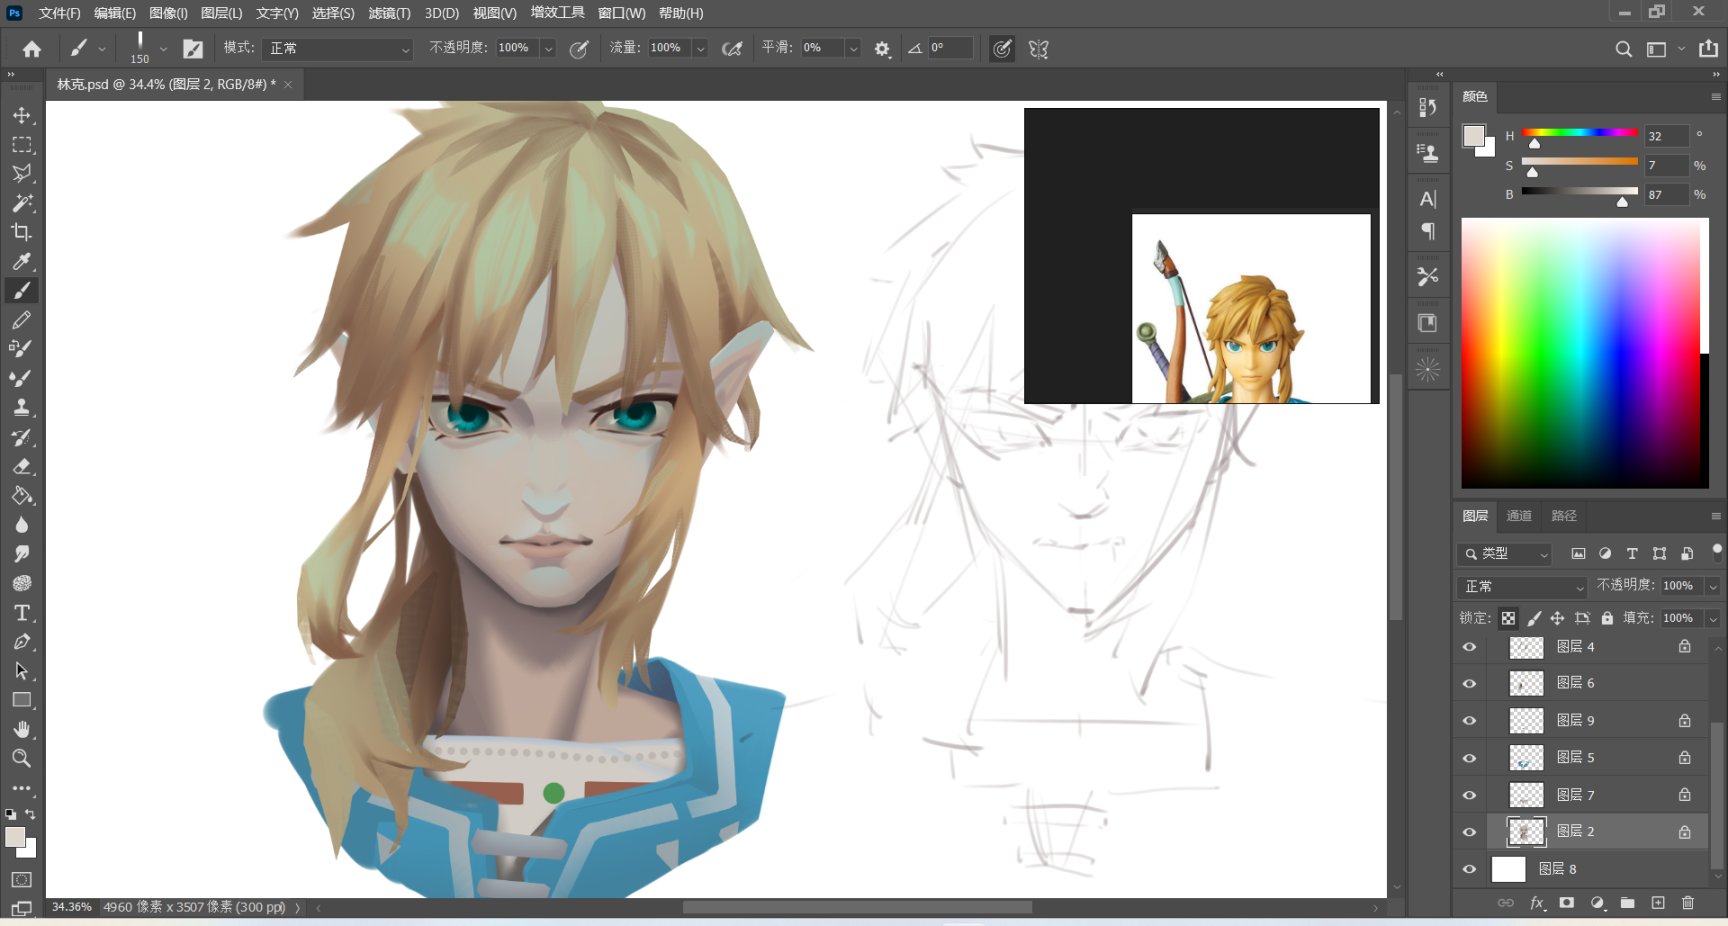This screenshot has width=1728, height=926.
Task: Open the 文件(F) menu
Action: click(59, 13)
